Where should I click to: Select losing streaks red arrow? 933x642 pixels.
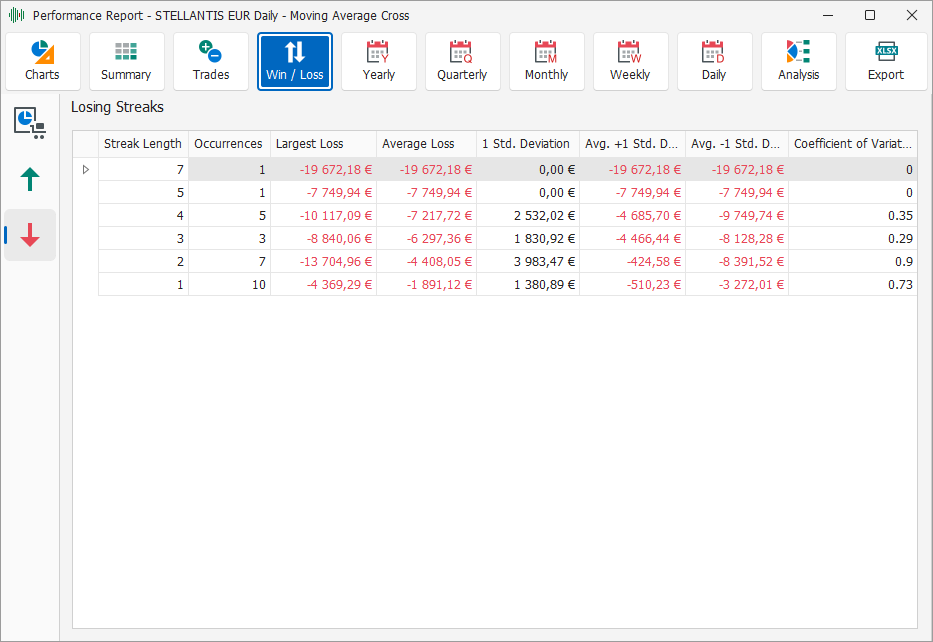click(30, 235)
